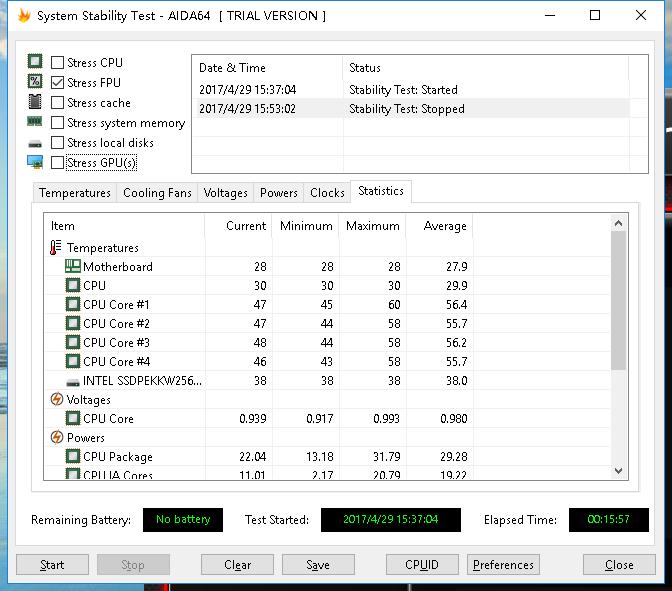Click the Current column header
Screen dimensions: 672x591
tap(239, 226)
